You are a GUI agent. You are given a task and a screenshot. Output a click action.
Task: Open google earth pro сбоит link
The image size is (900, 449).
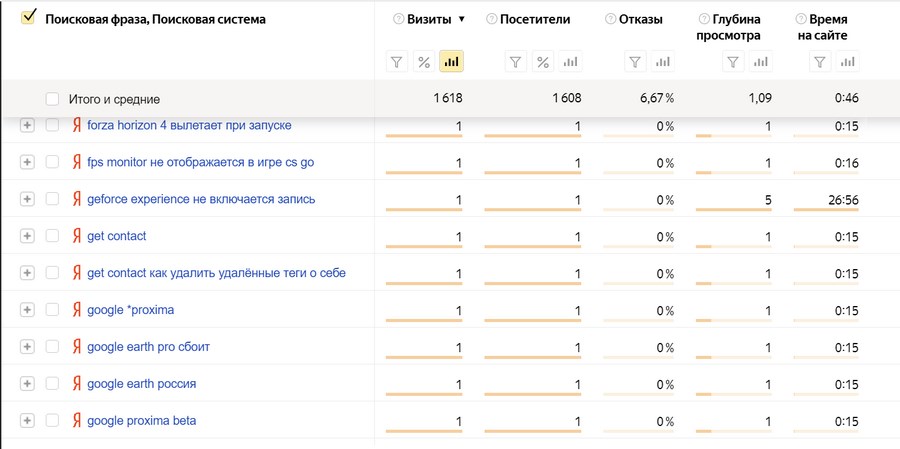tap(149, 347)
